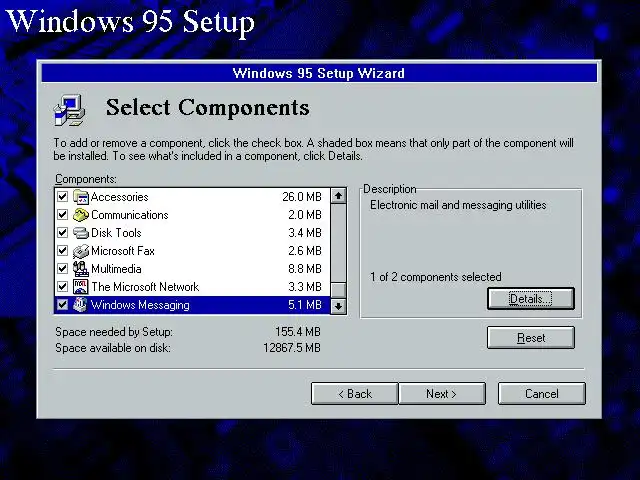Click the 26.0 MB size value
The image size is (640, 480).
pos(302,197)
